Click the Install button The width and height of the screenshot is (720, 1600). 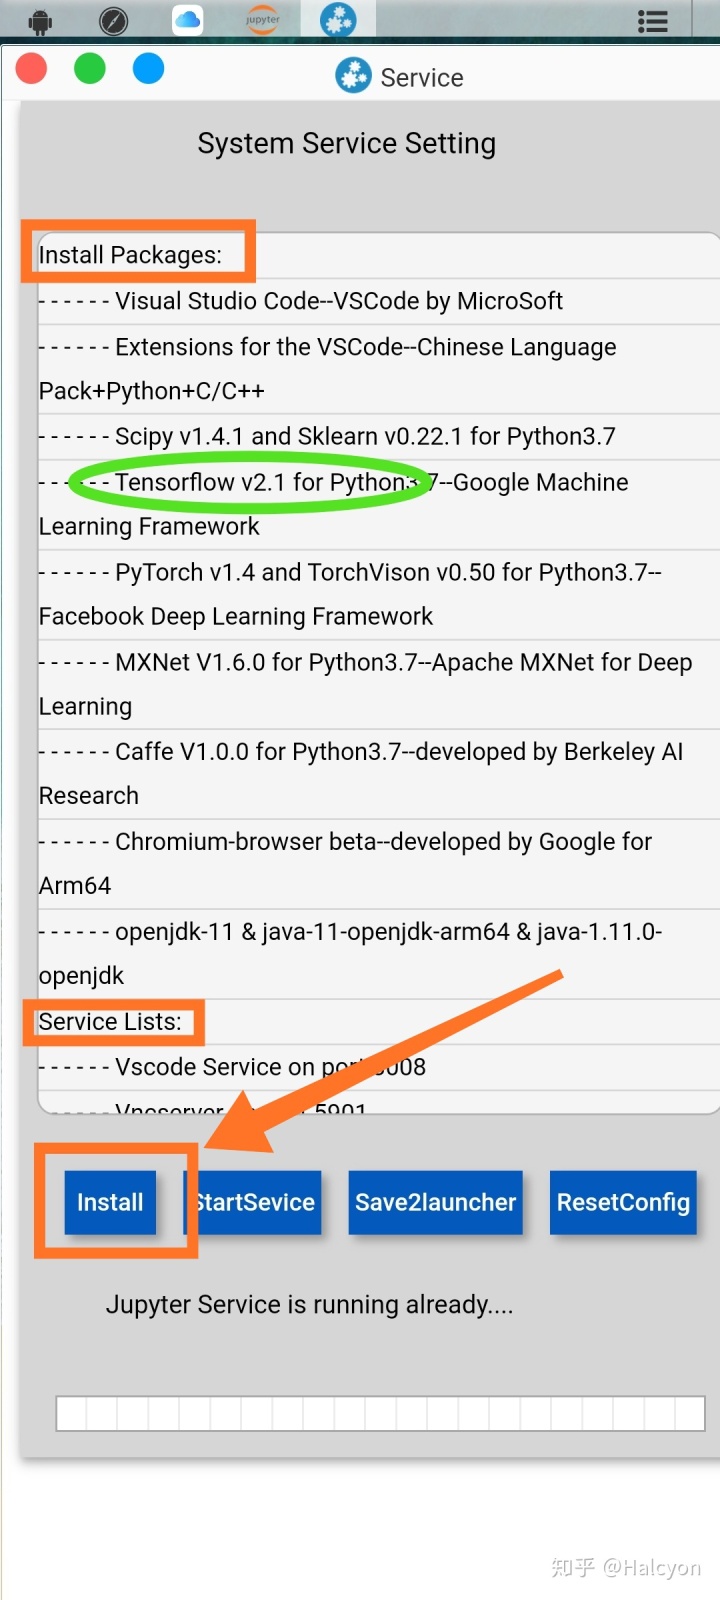tap(110, 1202)
